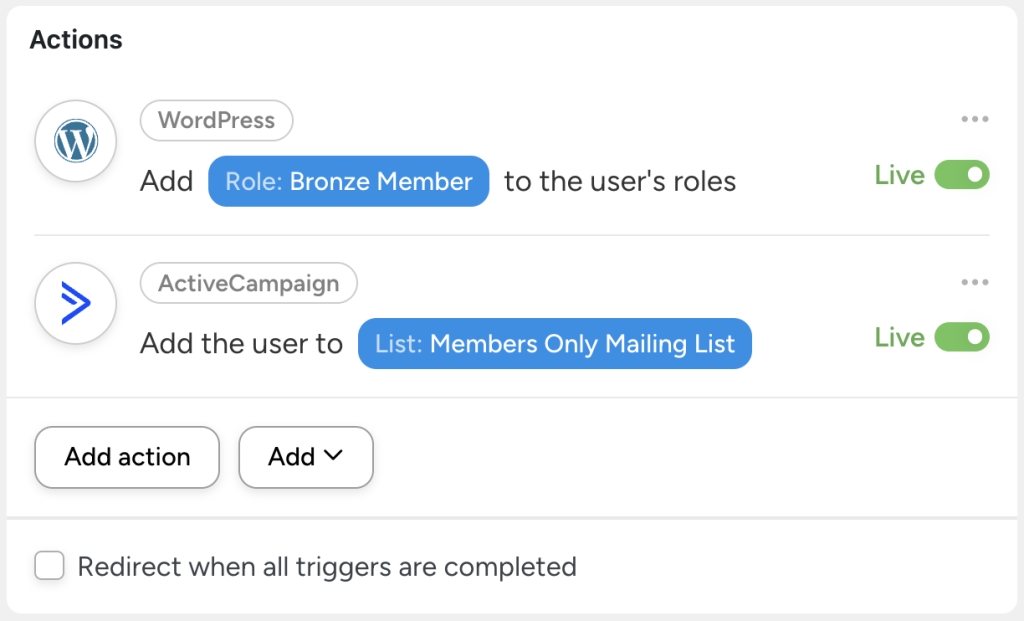Image resolution: width=1024 pixels, height=621 pixels.
Task: Enable Redirect when all triggers are completed
Action: (x=49, y=566)
